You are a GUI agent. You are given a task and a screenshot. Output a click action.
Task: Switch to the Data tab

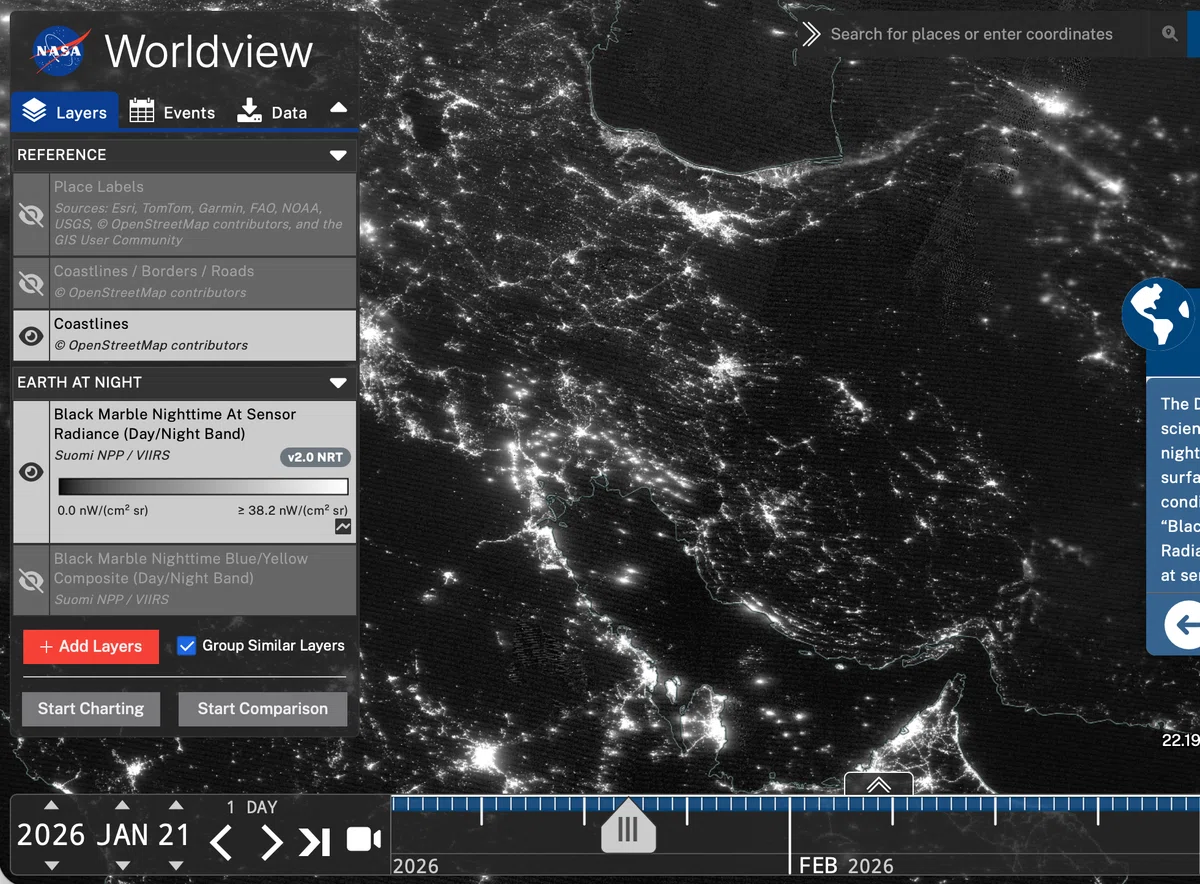tap(272, 112)
